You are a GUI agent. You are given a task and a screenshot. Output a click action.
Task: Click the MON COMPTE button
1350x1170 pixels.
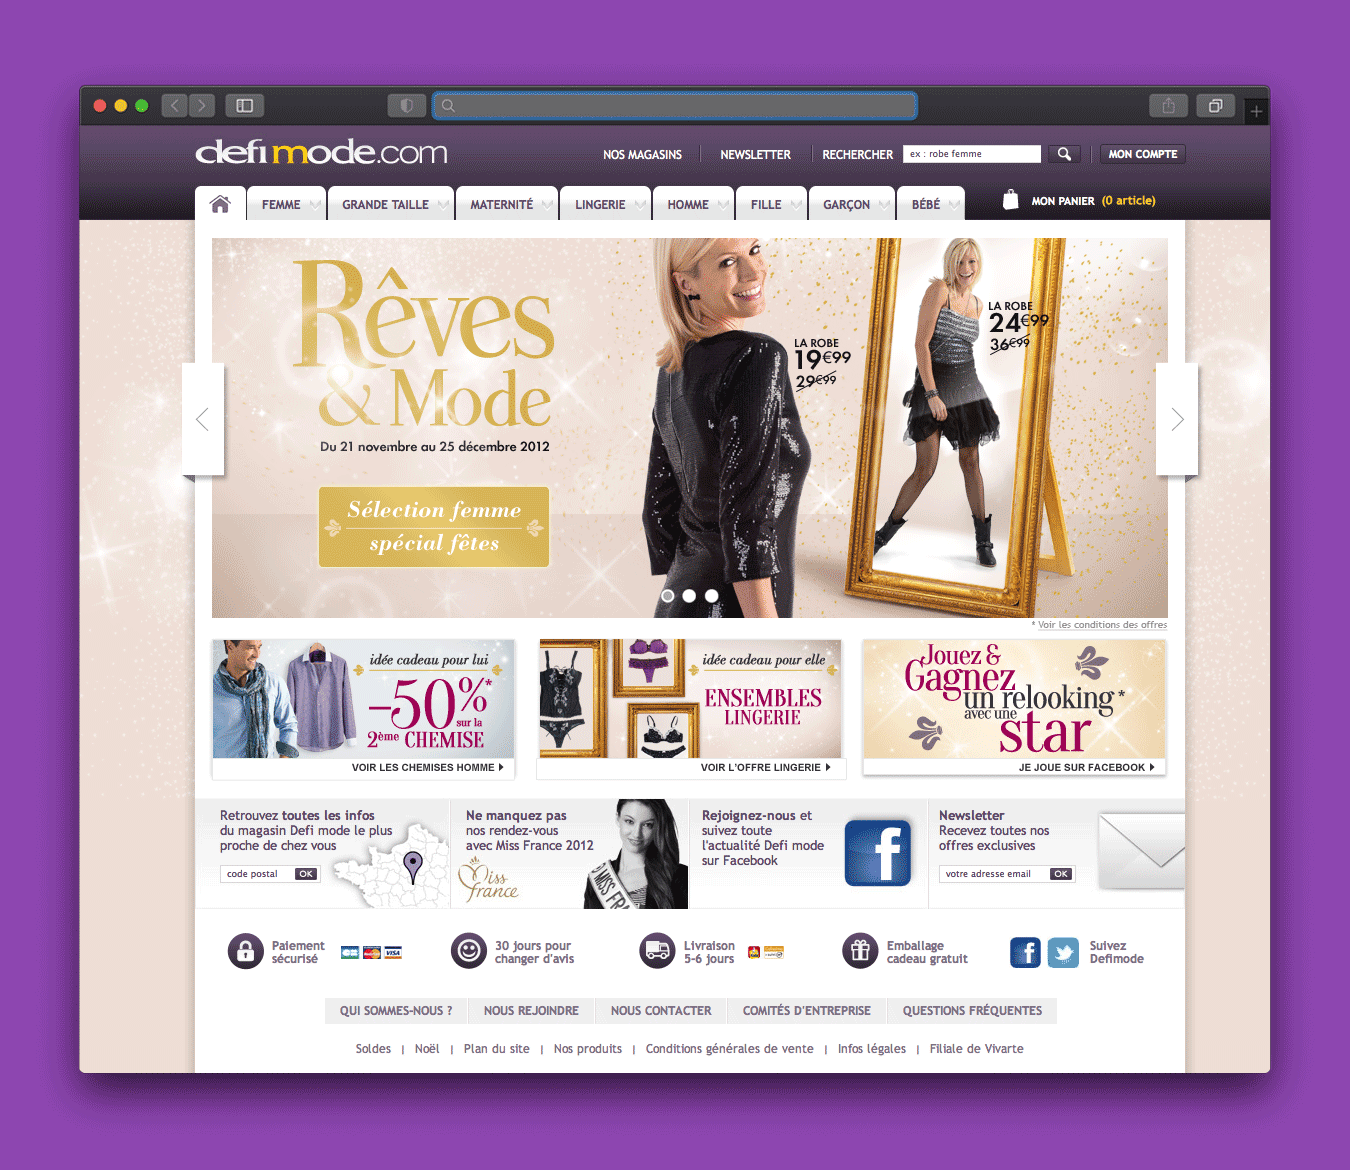coord(1142,154)
